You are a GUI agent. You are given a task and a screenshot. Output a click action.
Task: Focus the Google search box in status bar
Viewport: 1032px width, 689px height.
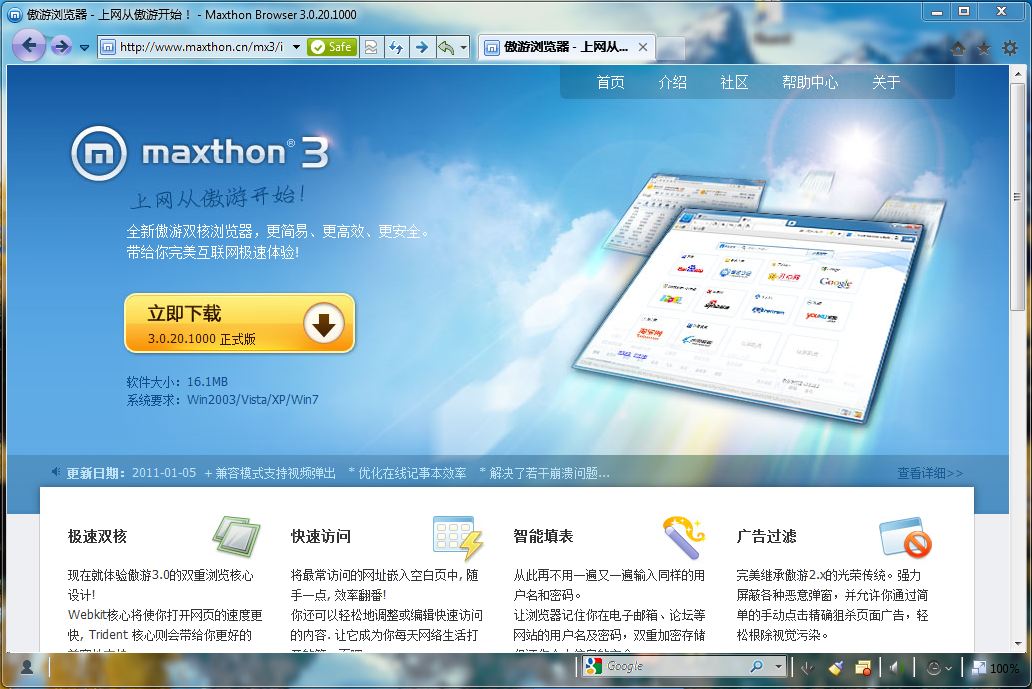tap(675, 667)
